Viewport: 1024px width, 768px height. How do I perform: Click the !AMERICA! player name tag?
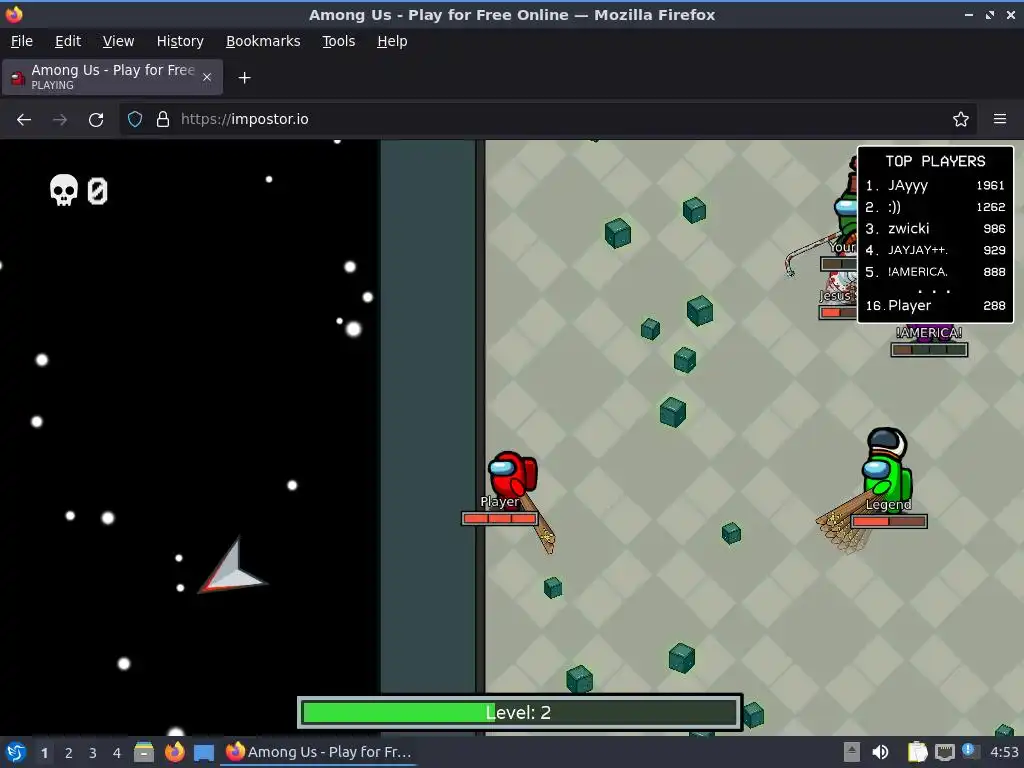pyautogui.click(x=929, y=332)
